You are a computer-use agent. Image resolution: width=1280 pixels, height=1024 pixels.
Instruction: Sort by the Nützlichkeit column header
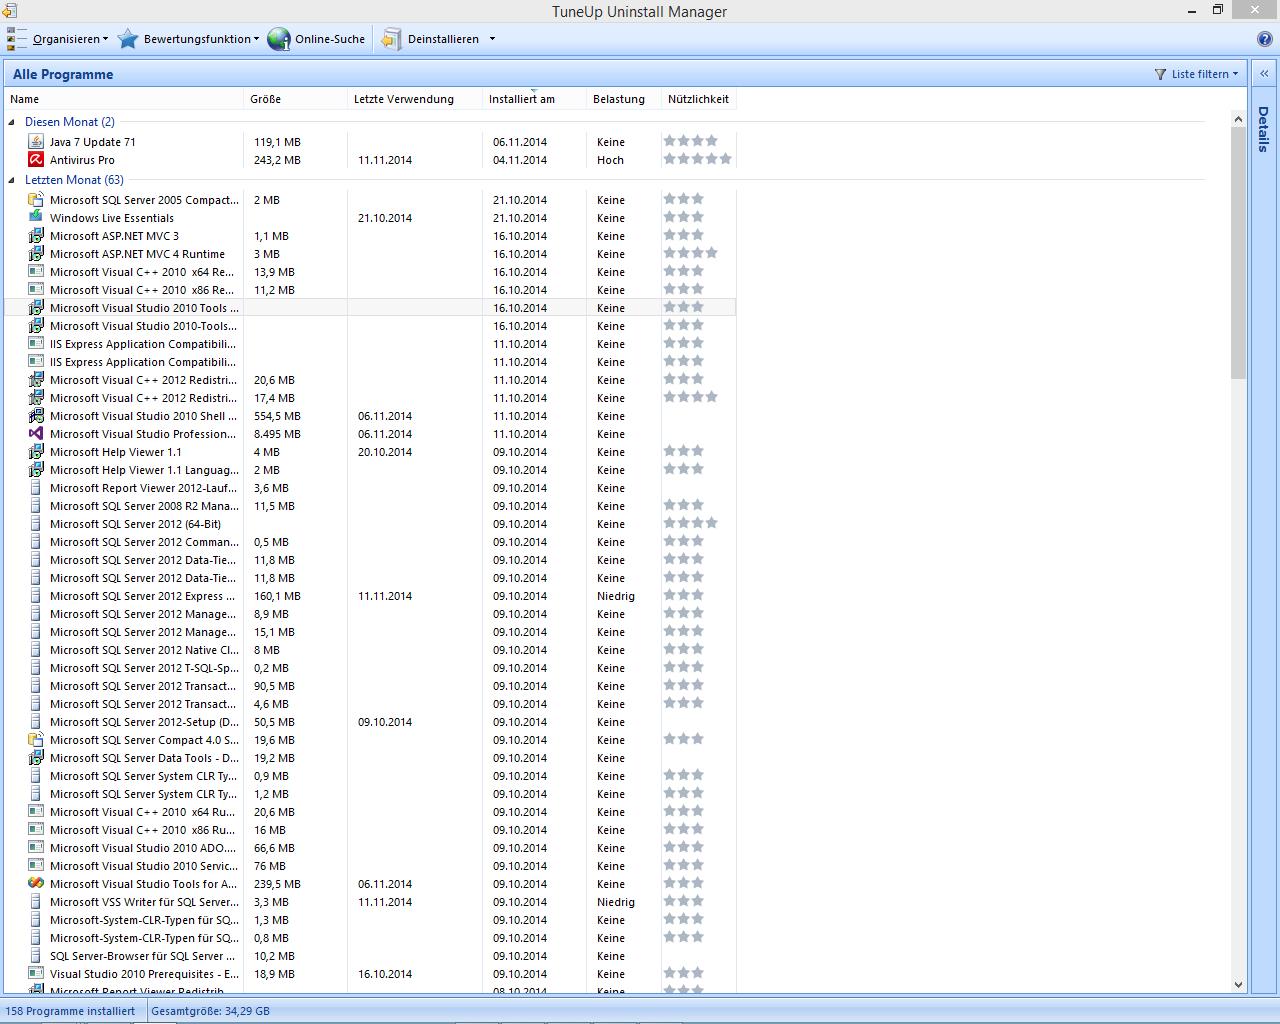(x=699, y=99)
